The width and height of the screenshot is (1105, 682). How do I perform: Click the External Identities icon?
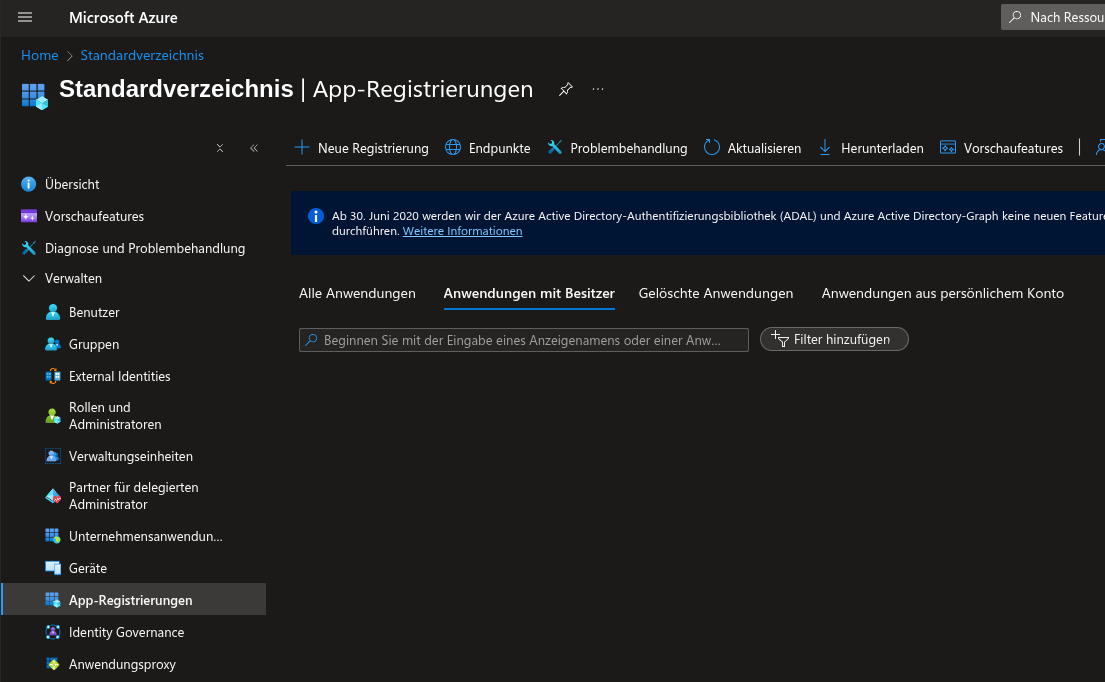(53, 376)
